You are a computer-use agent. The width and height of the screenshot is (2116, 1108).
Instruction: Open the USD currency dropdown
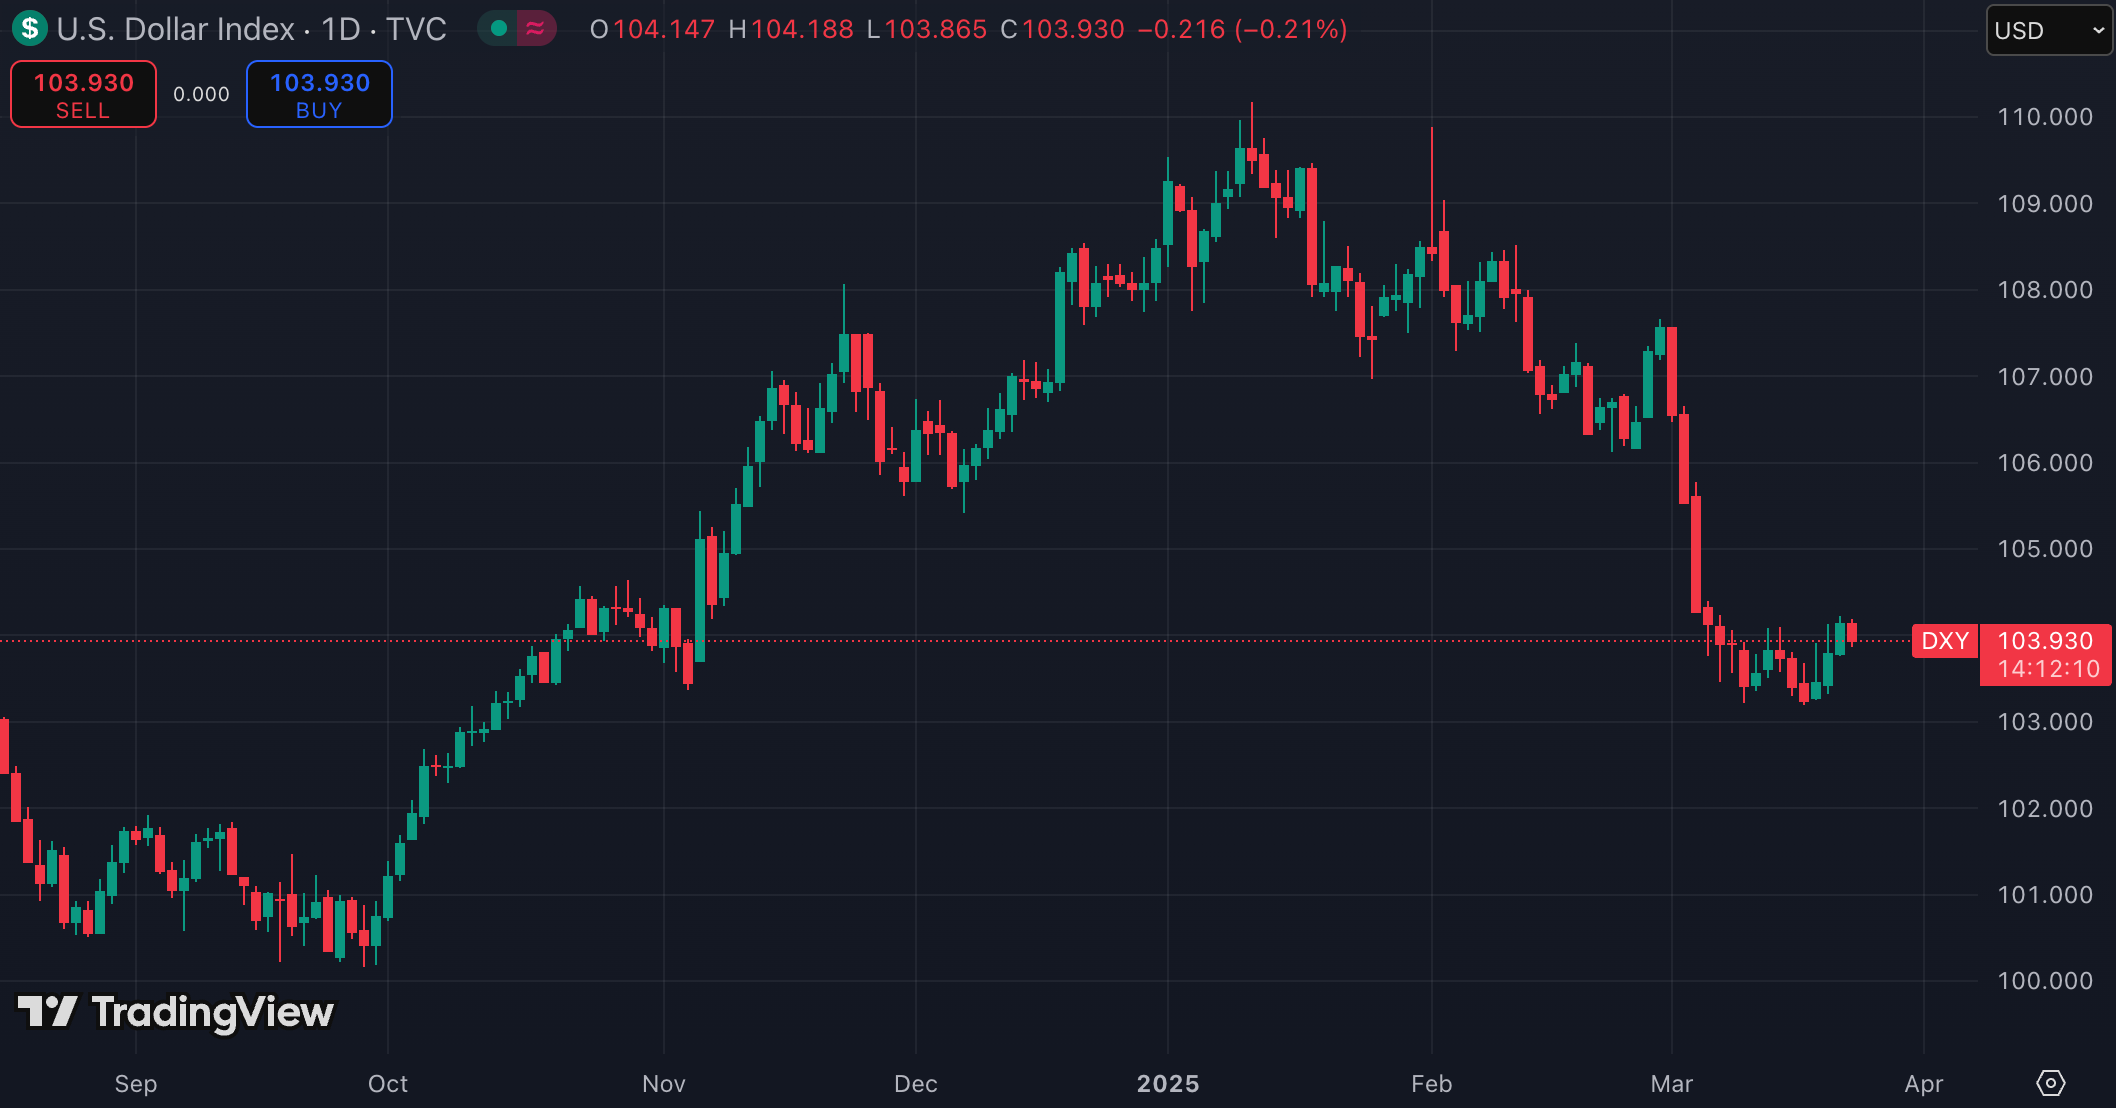point(2048,30)
